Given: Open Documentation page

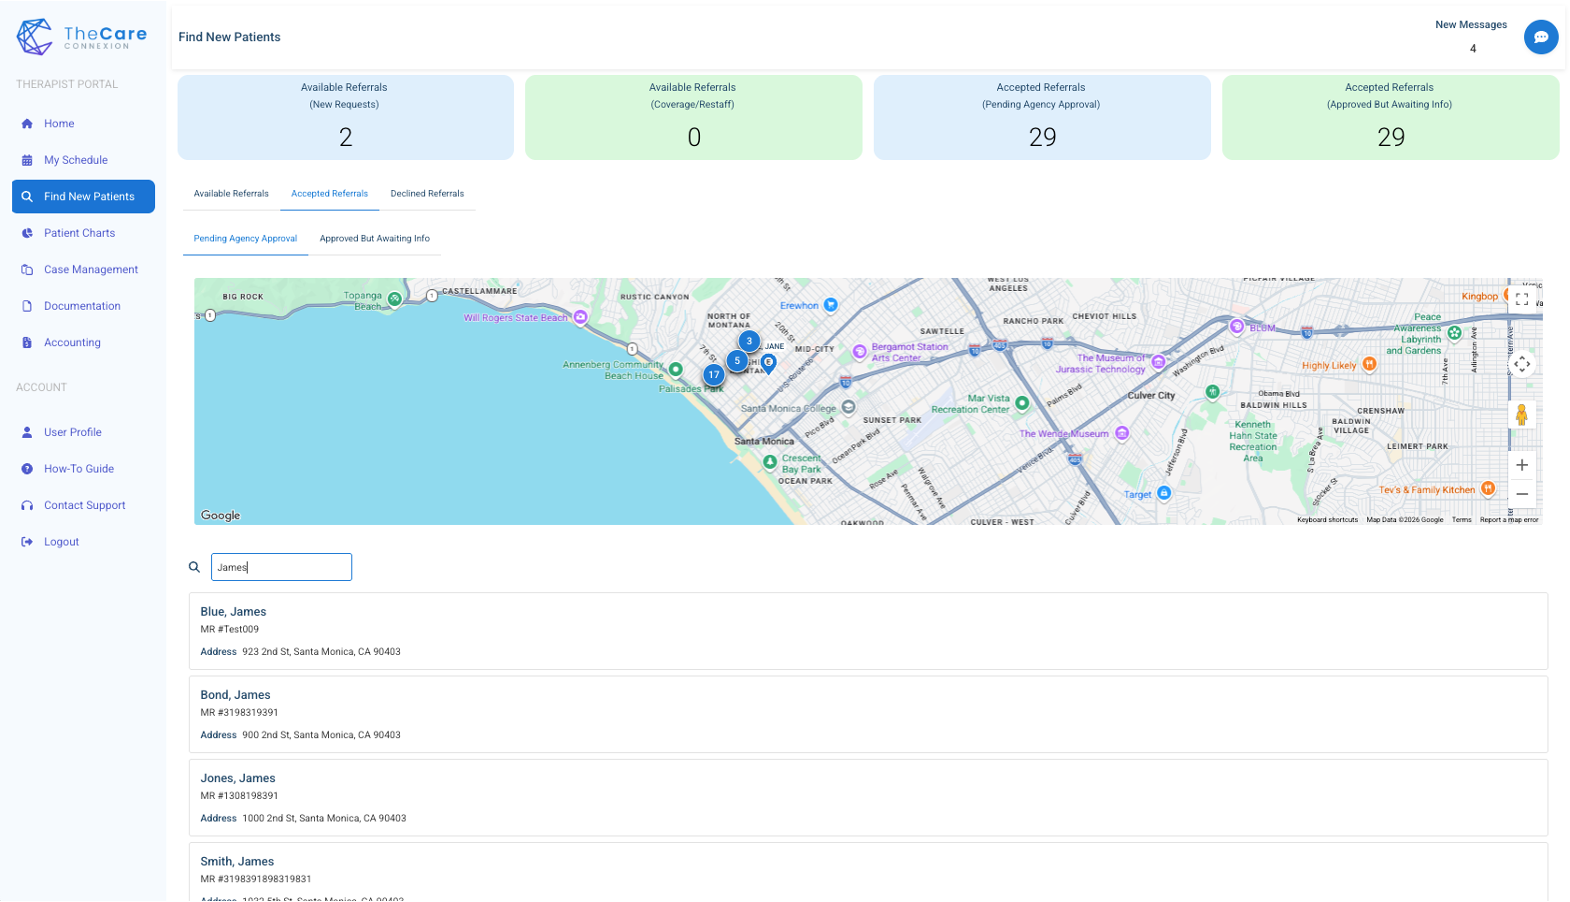Looking at the screenshot, I should 83,306.
